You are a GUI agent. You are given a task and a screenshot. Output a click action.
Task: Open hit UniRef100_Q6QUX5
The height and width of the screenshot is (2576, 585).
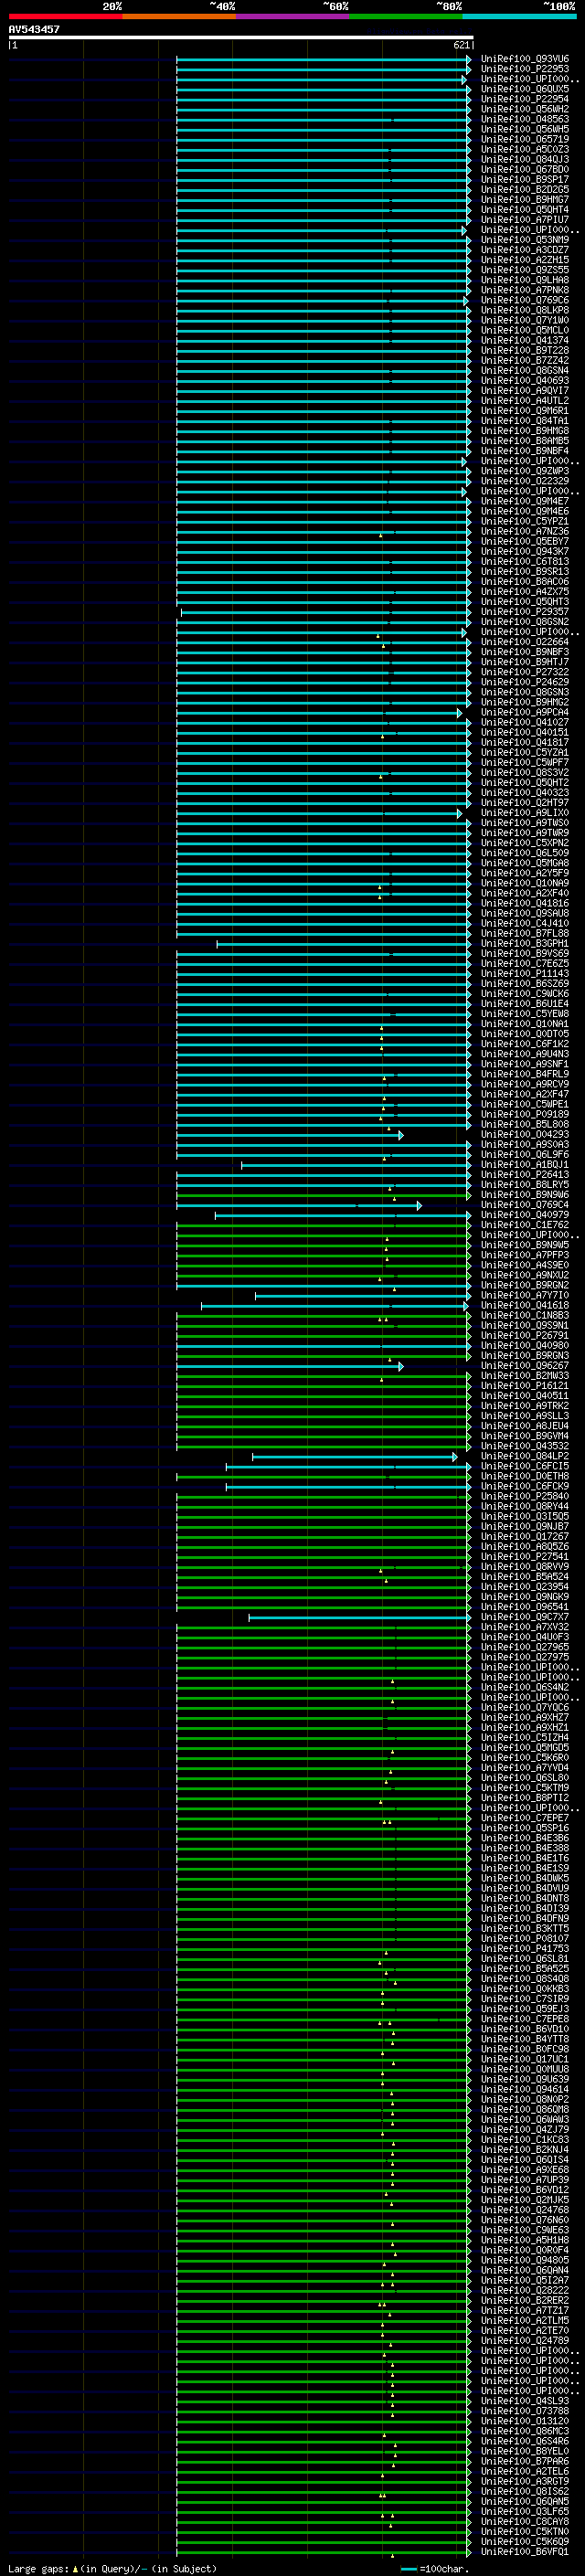[525, 89]
